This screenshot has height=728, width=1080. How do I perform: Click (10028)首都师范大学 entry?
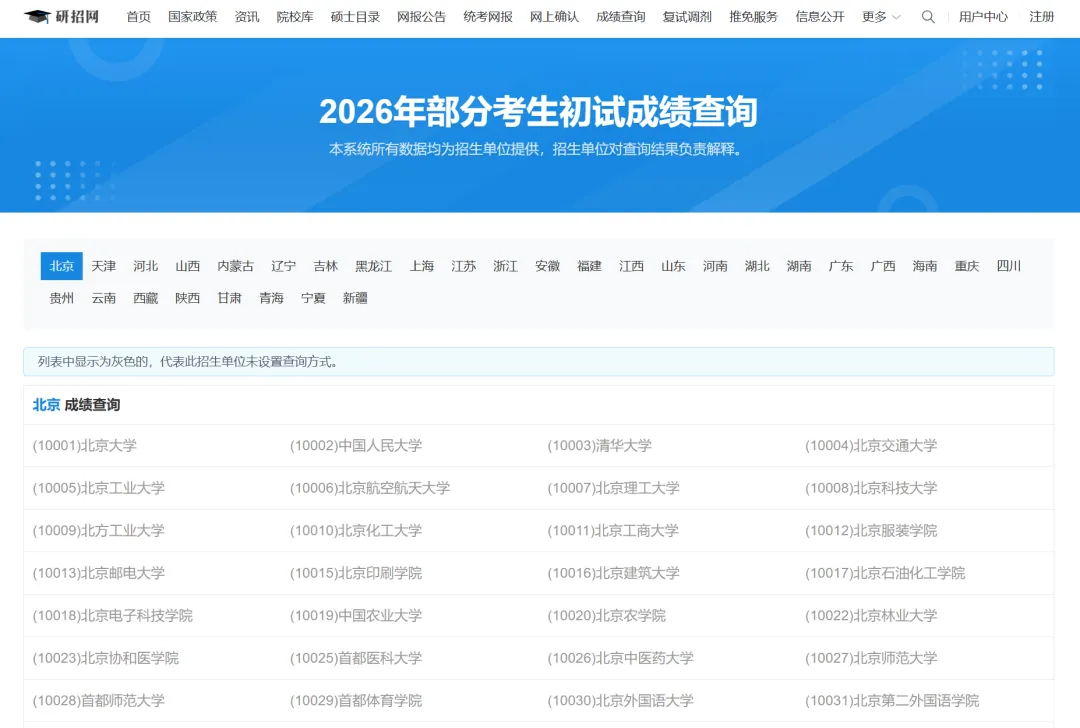(x=98, y=701)
